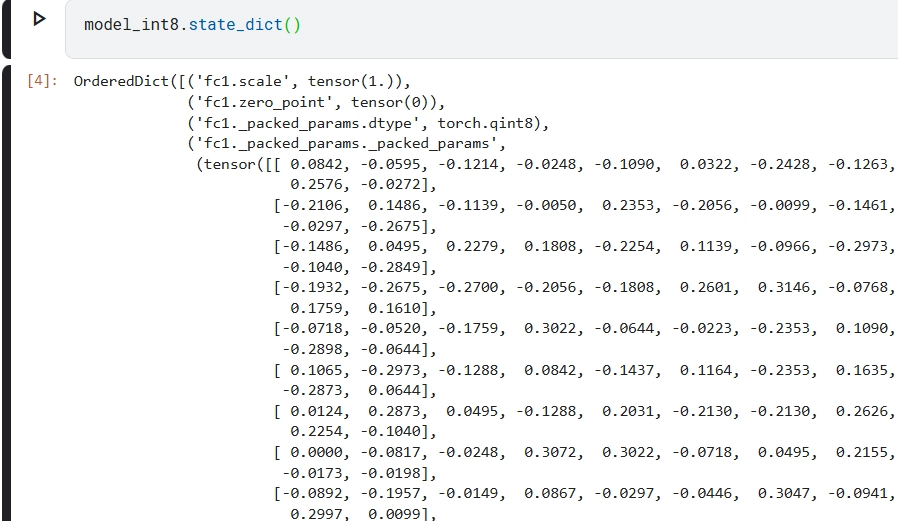This screenshot has width=898, height=521.
Task: Click torch.qint8 value text
Action: pos(489,123)
